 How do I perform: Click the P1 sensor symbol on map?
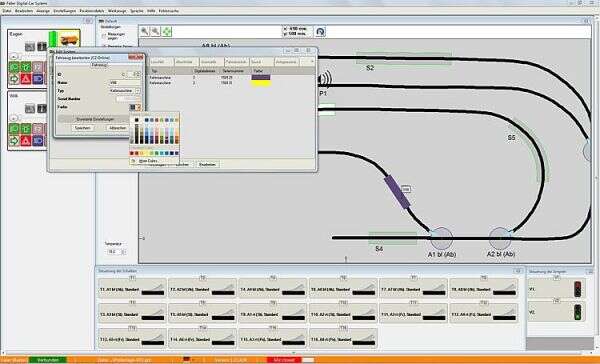tap(324, 80)
